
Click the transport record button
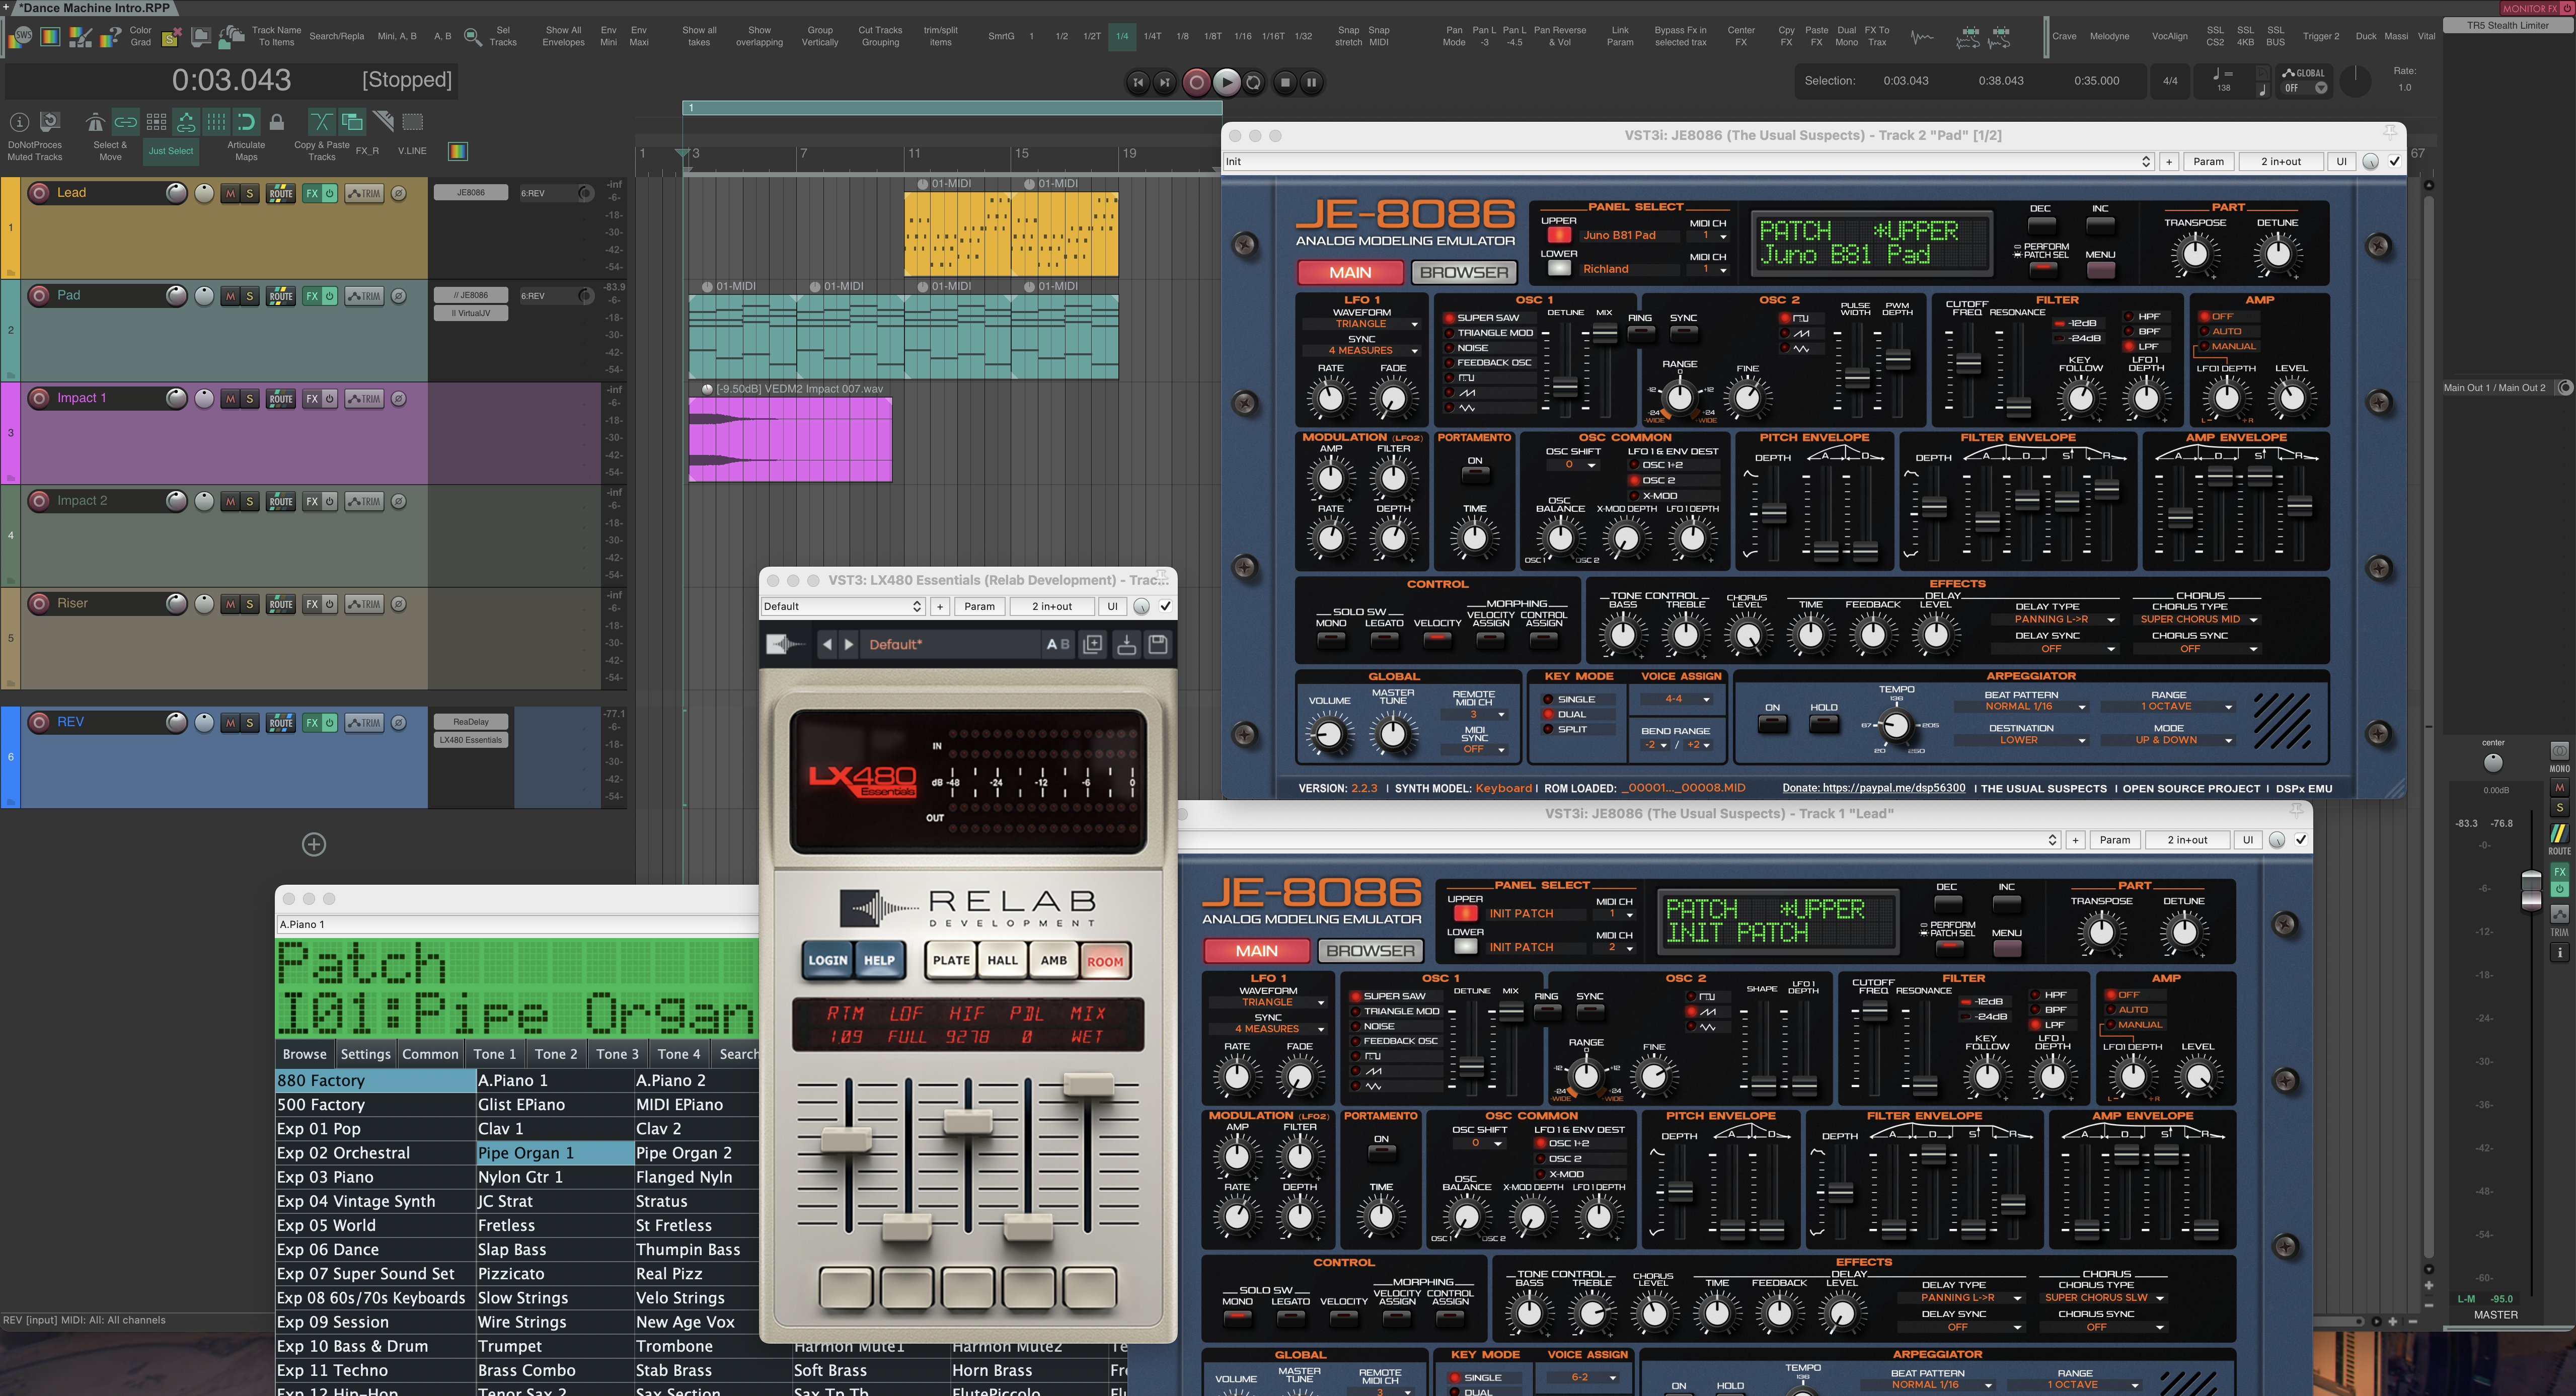[x=1196, y=83]
